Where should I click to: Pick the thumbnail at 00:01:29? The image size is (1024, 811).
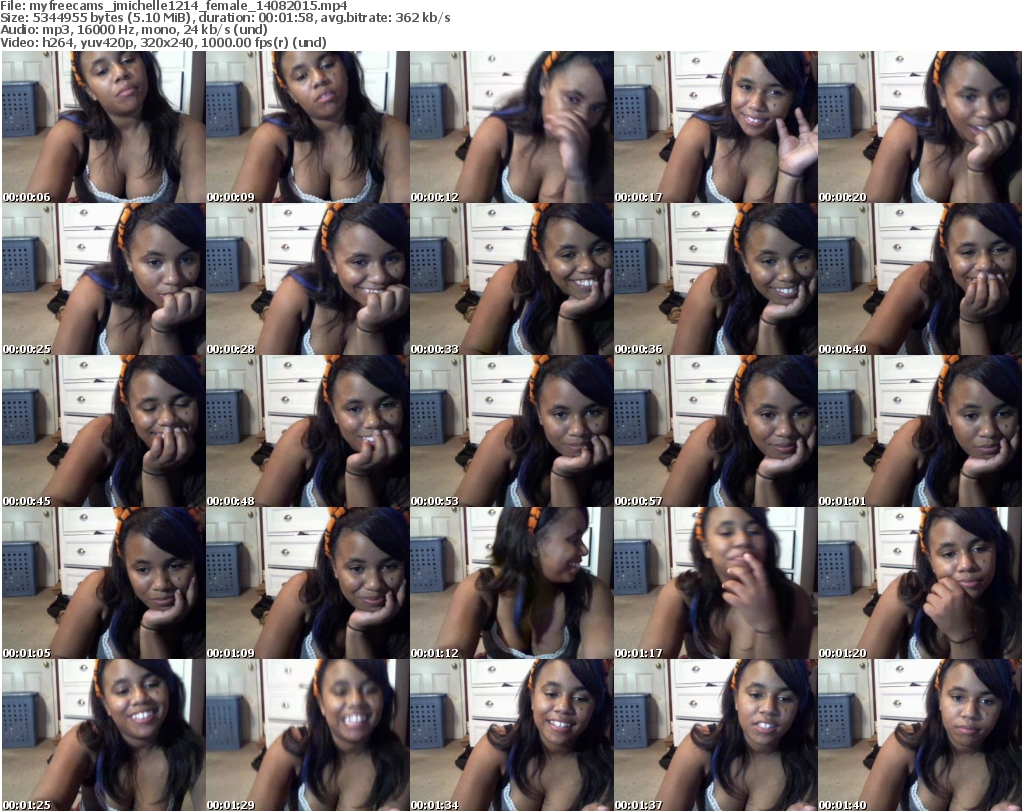coord(308,735)
